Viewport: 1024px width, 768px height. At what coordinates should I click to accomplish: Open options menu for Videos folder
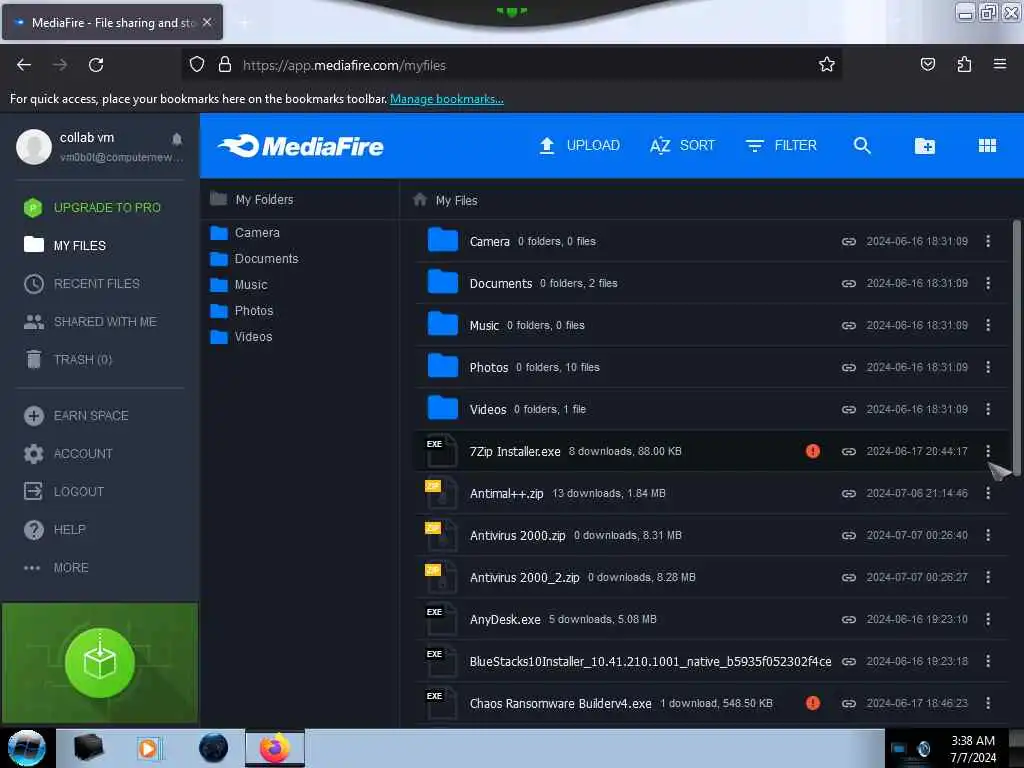987,409
